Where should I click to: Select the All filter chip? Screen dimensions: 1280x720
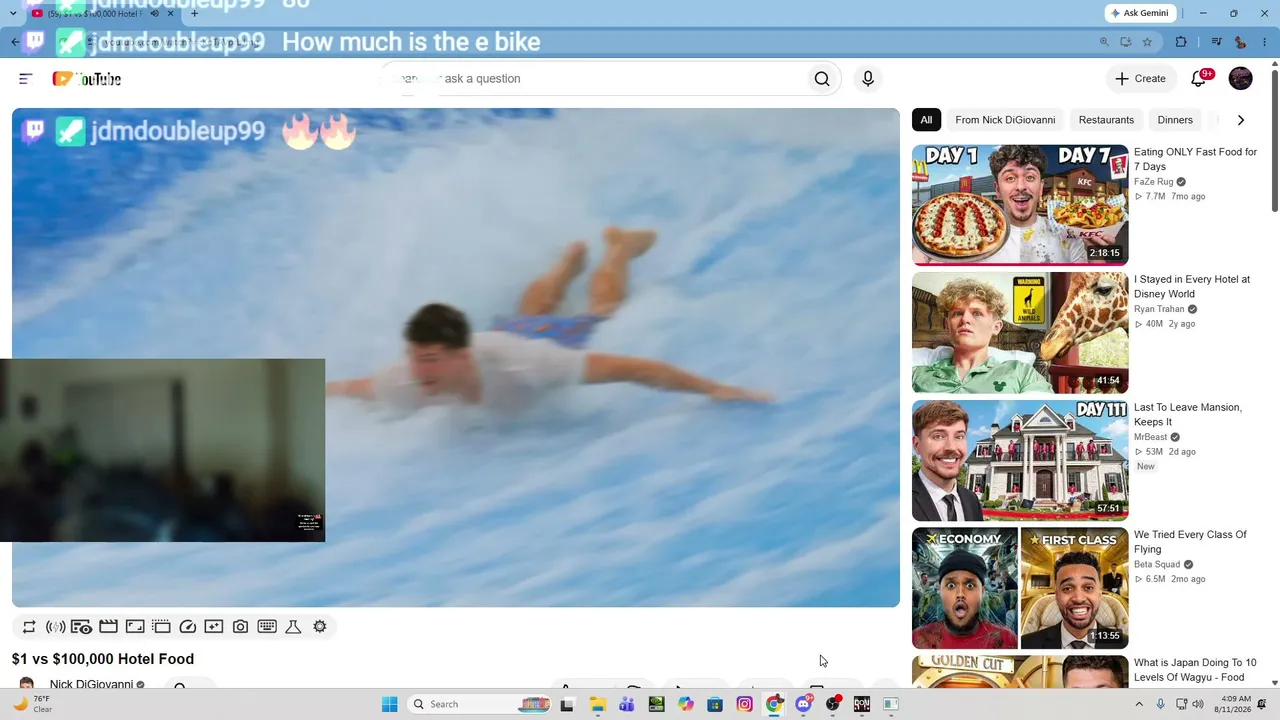pos(926,120)
